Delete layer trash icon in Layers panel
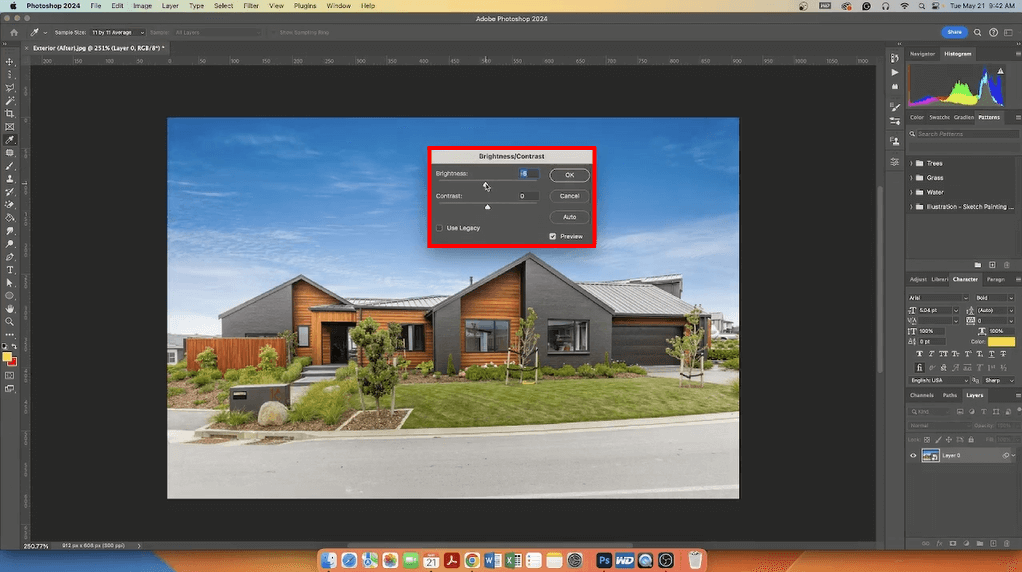The image size is (1022, 572). coord(1007,543)
